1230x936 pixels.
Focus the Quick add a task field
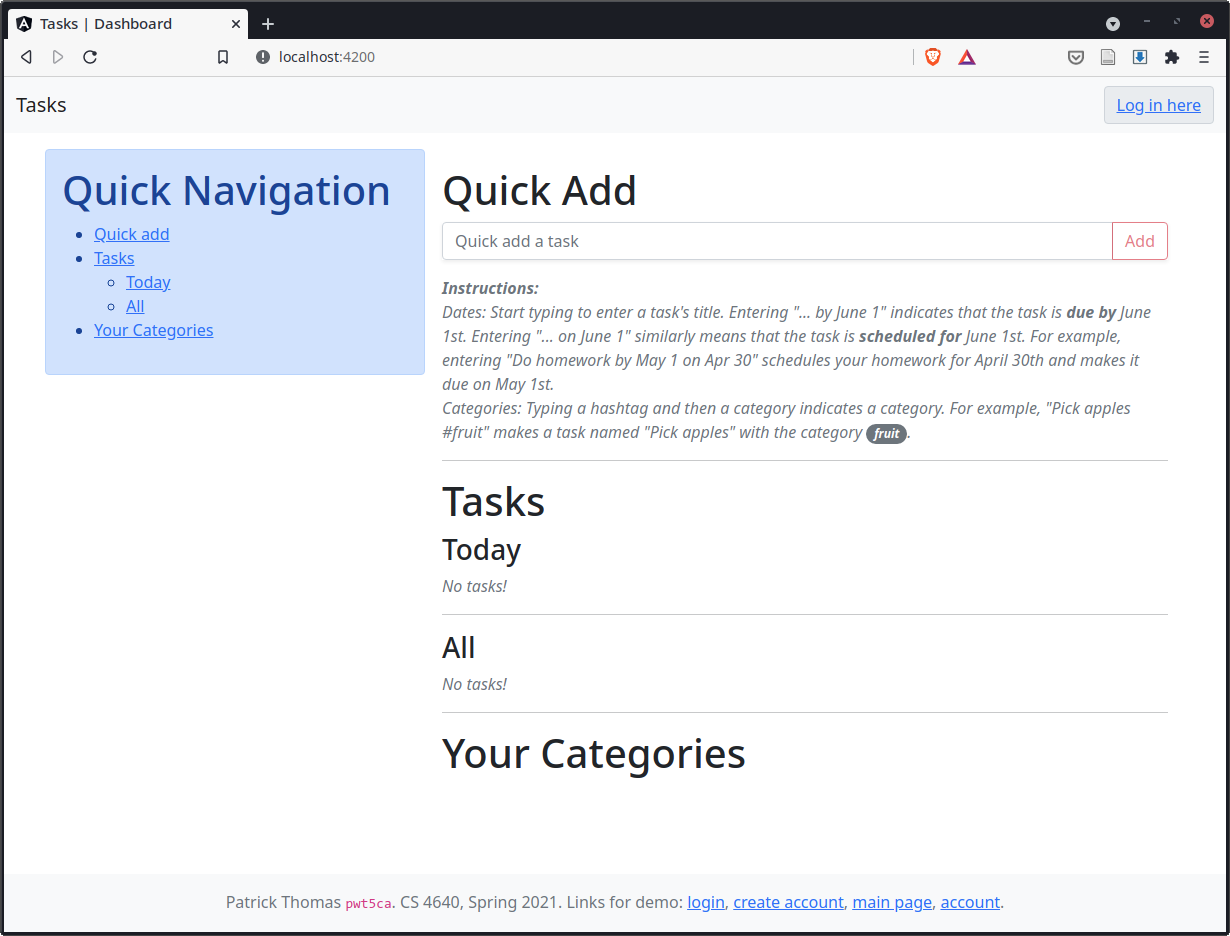[x=777, y=241]
